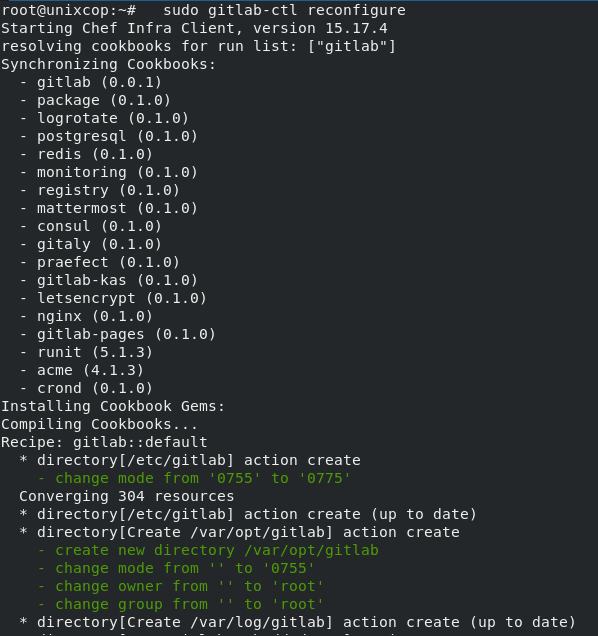The width and height of the screenshot is (598, 636).
Task: Click the 'Synchronizing Cookbooks:' heading line
Action: [x=108, y=64]
